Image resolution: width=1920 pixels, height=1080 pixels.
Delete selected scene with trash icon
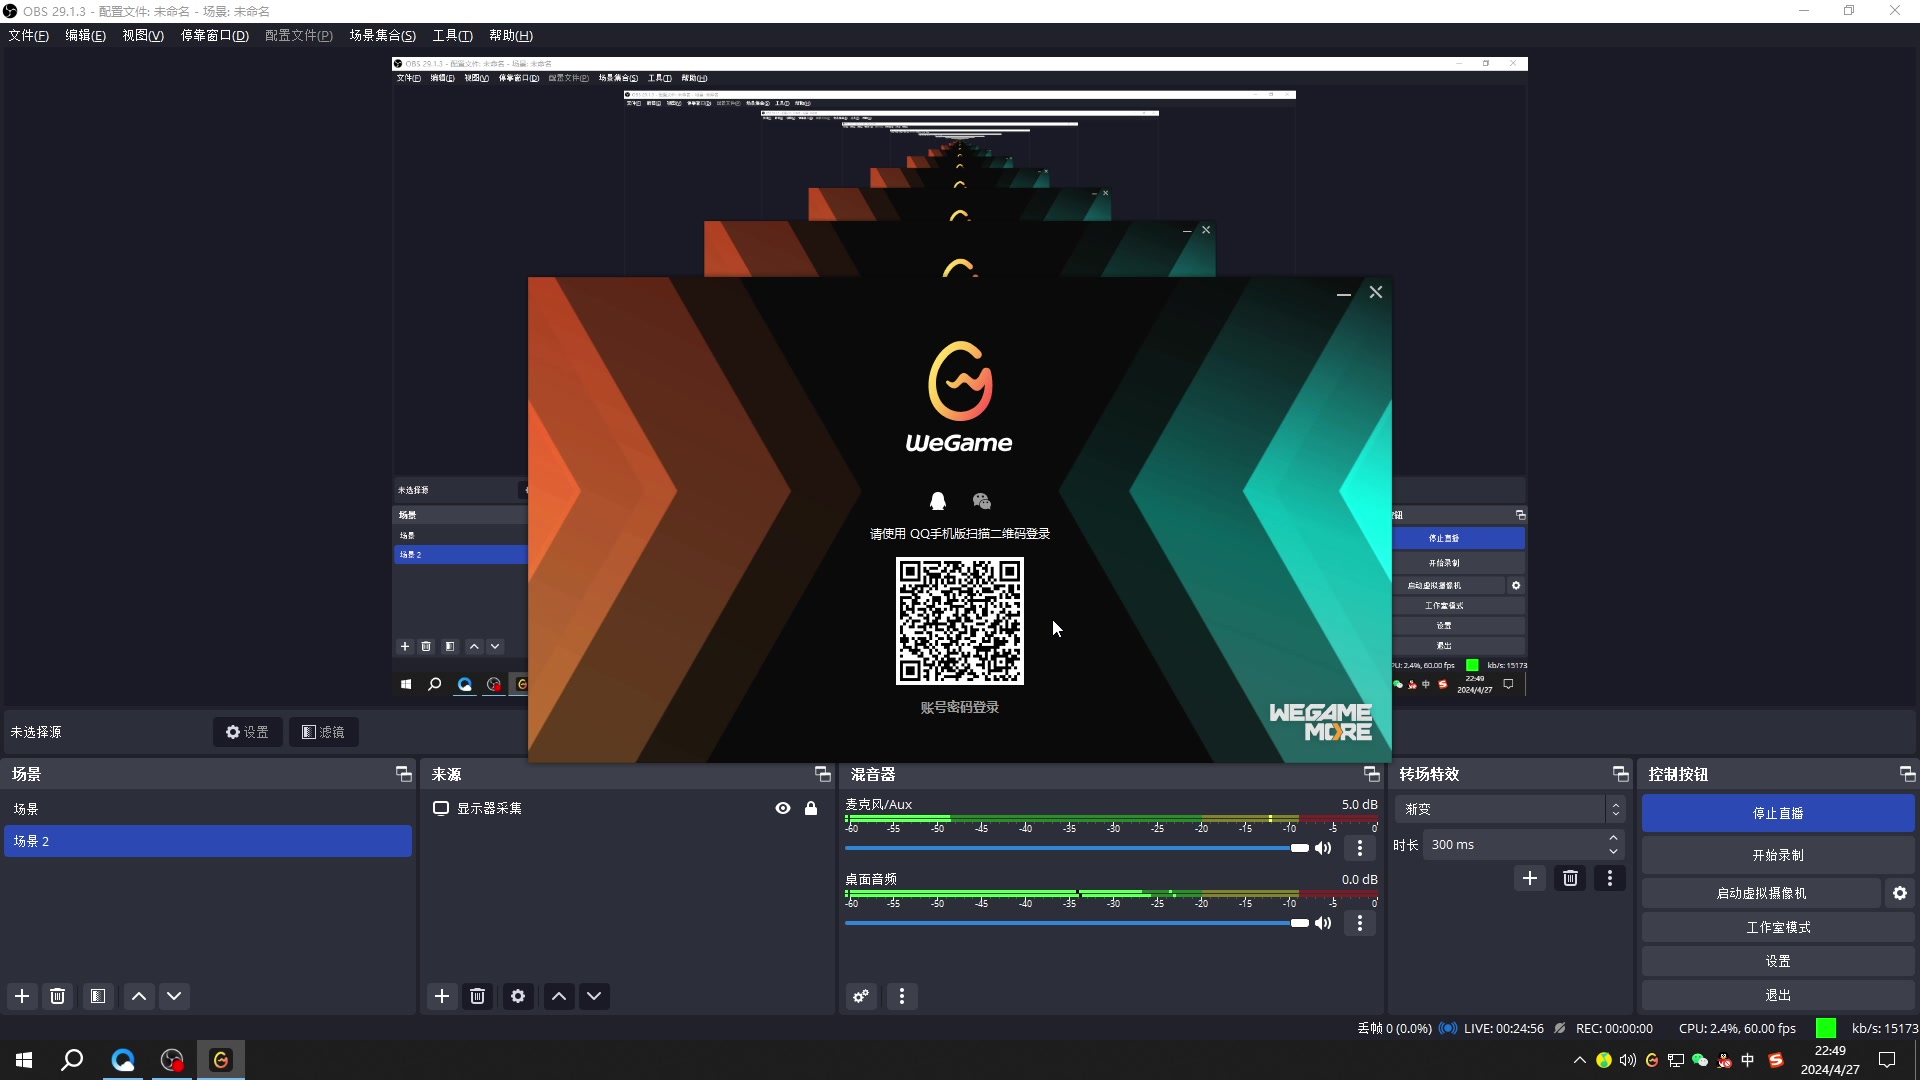coord(58,996)
